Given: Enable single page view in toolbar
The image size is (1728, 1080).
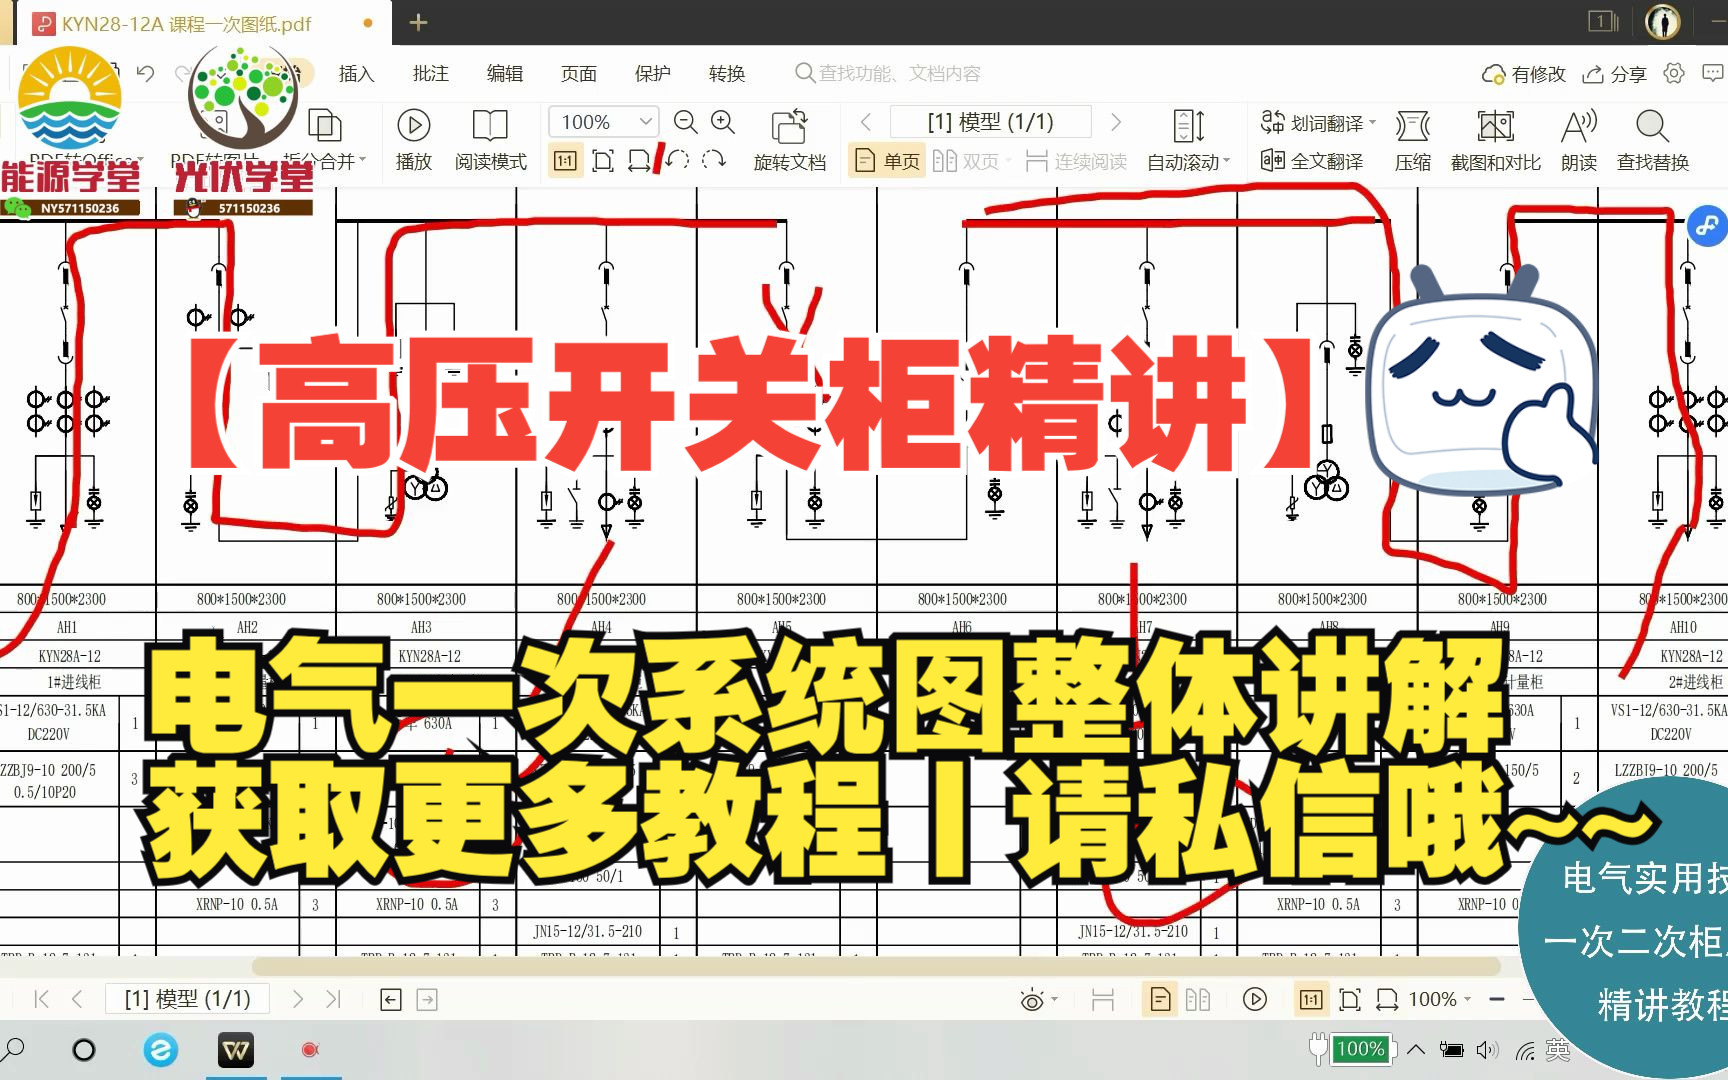Looking at the screenshot, I should pos(886,161).
